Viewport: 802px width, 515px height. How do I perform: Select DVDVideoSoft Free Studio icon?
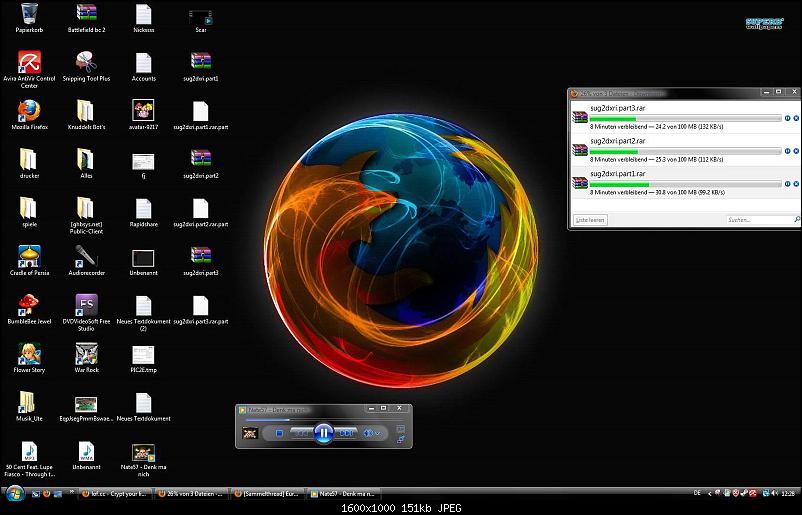pos(86,312)
